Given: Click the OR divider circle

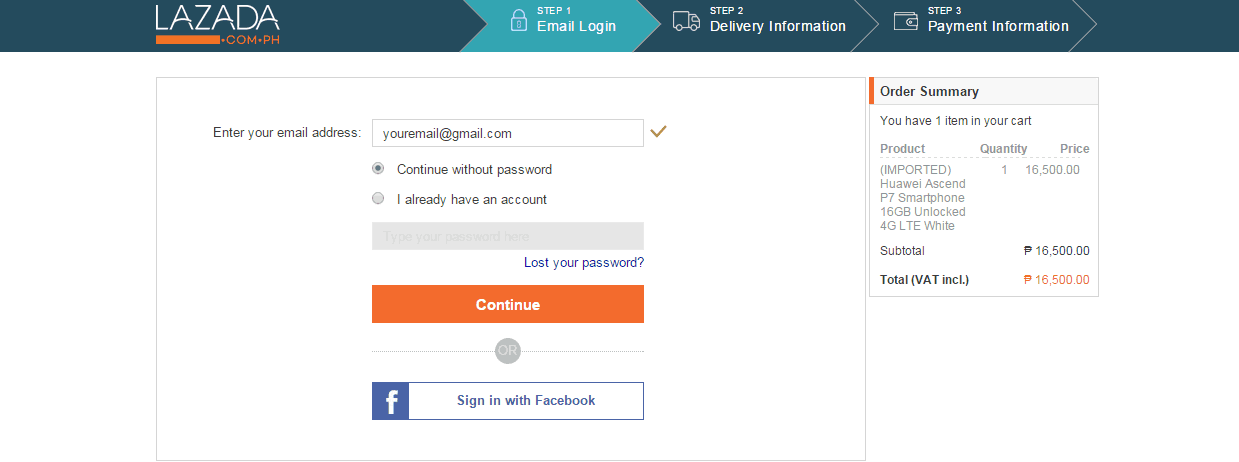Looking at the screenshot, I should point(508,351).
